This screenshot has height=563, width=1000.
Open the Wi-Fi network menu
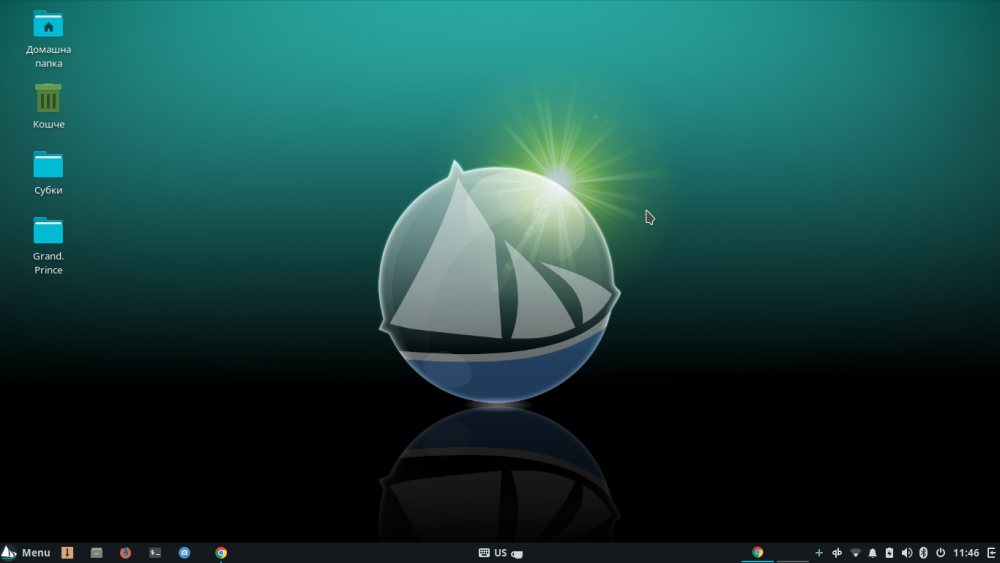[855, 553]
